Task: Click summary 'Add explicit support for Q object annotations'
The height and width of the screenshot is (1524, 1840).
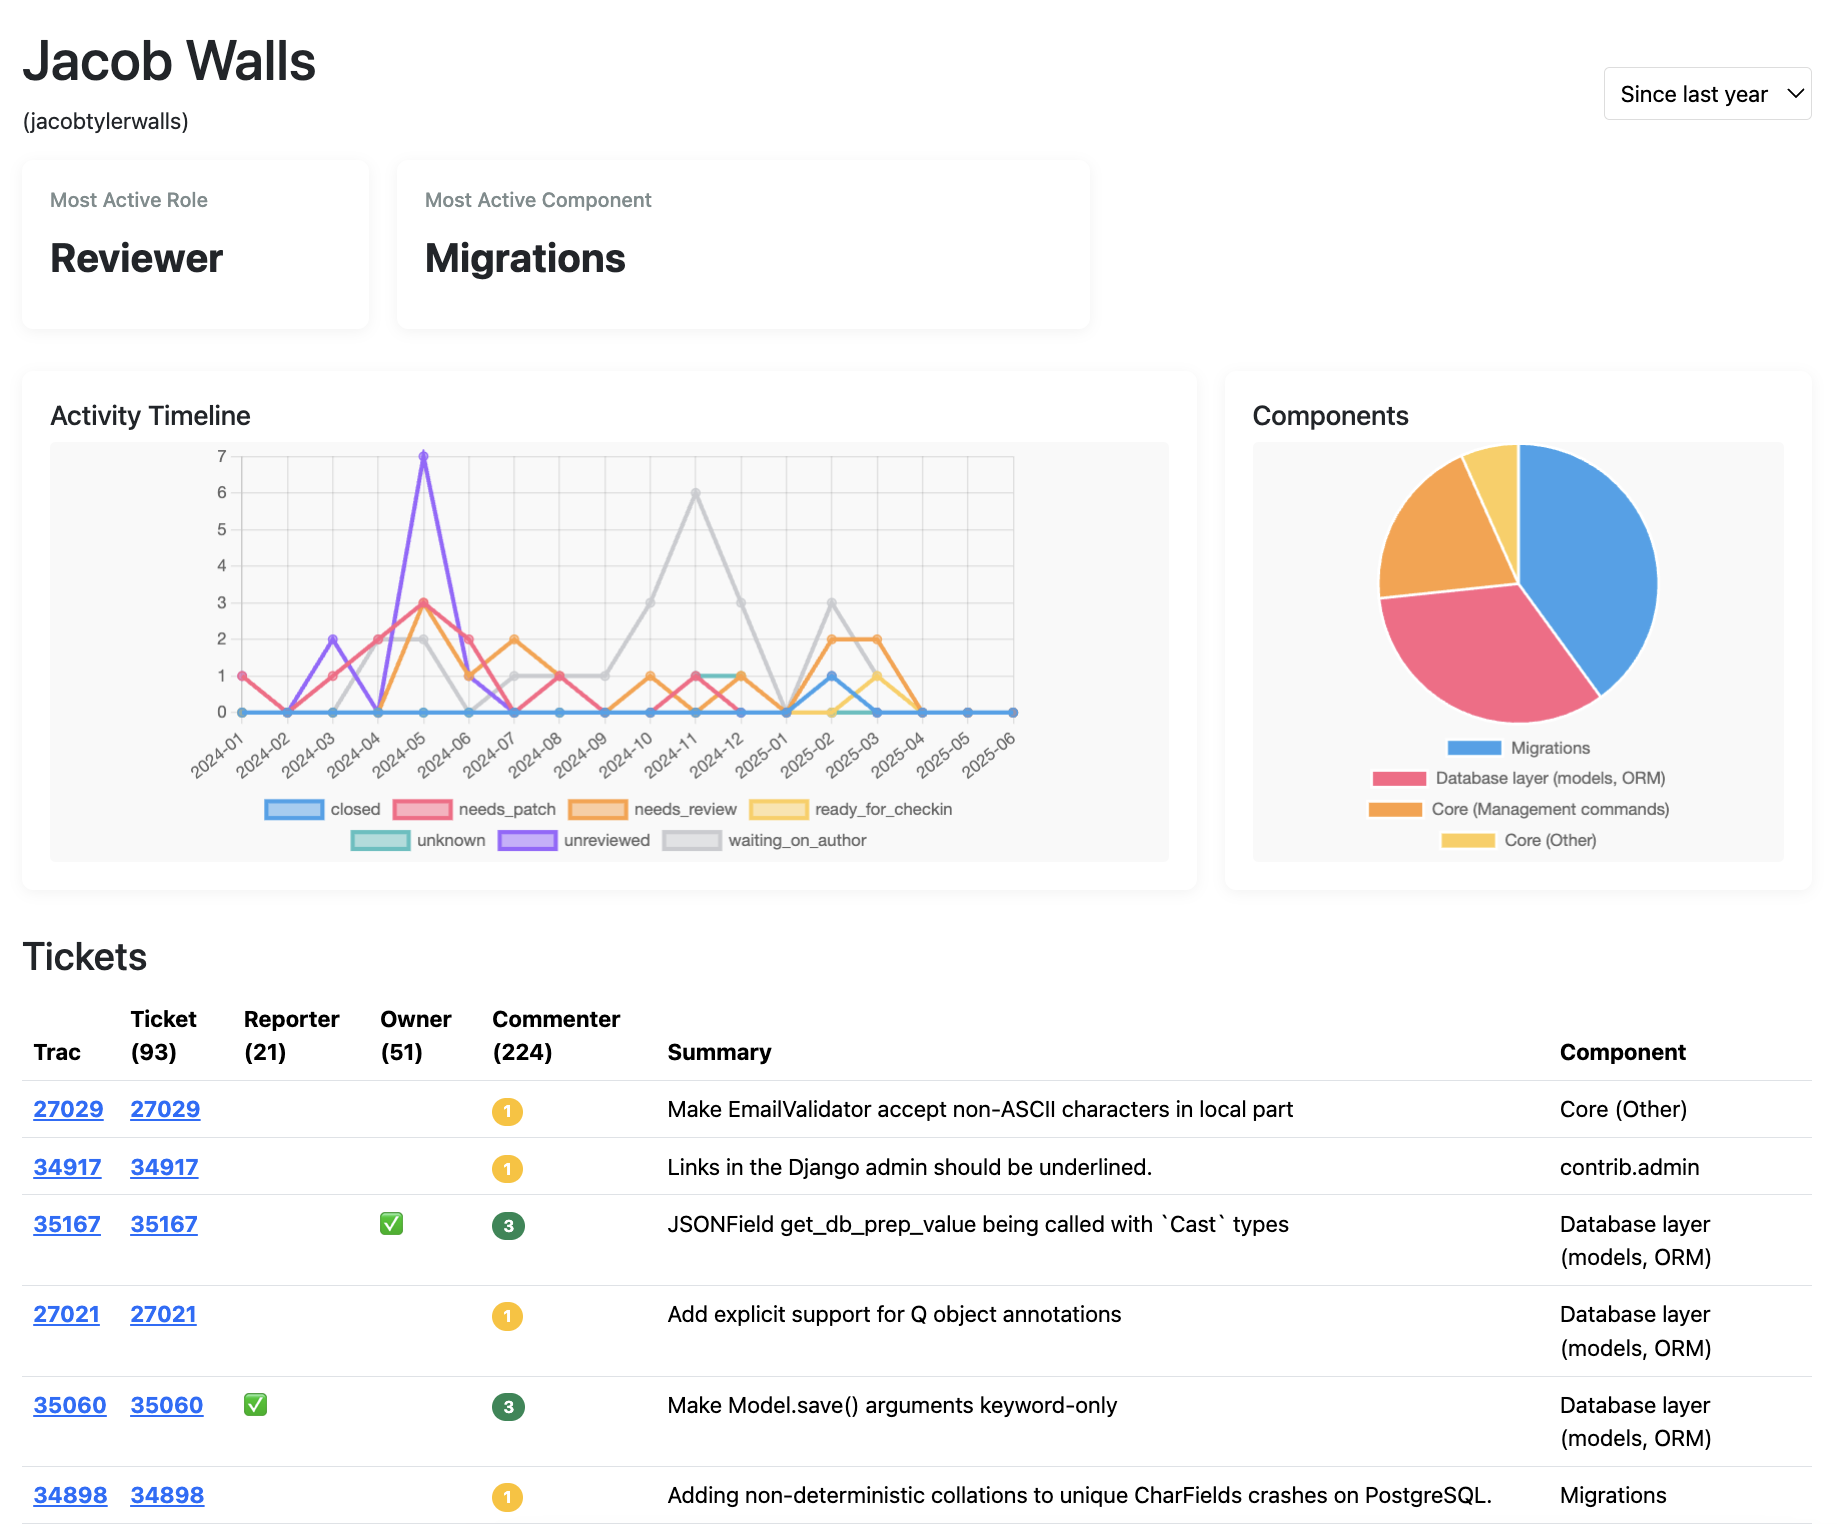Action: tap(894, 1314)
